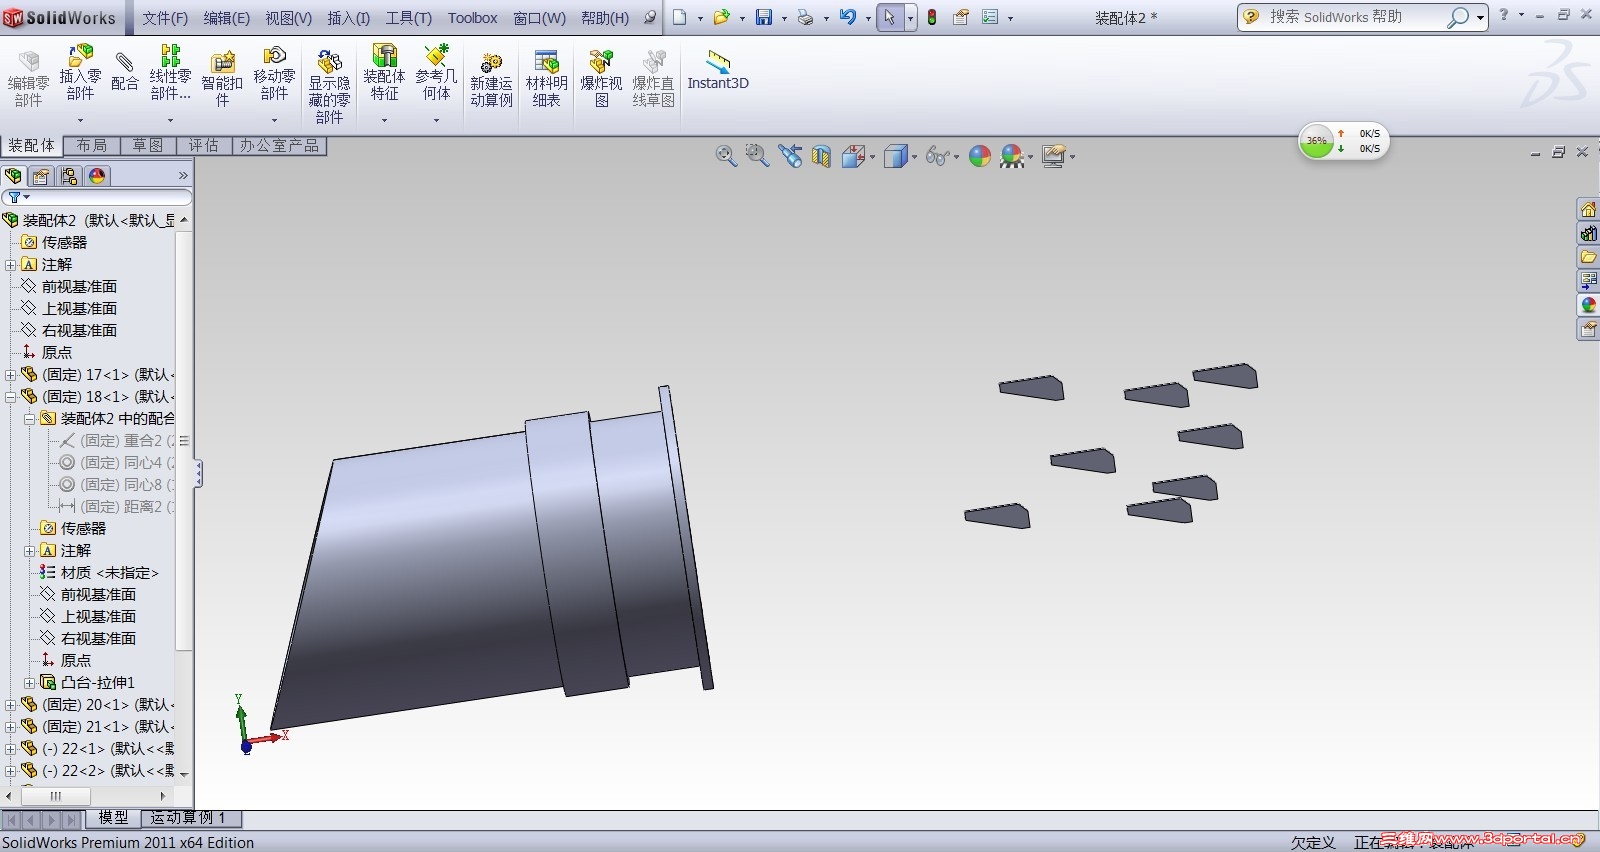Click the Print icon in title toolbar
This screenshot has width=1600, height=852.
(805, 17)
